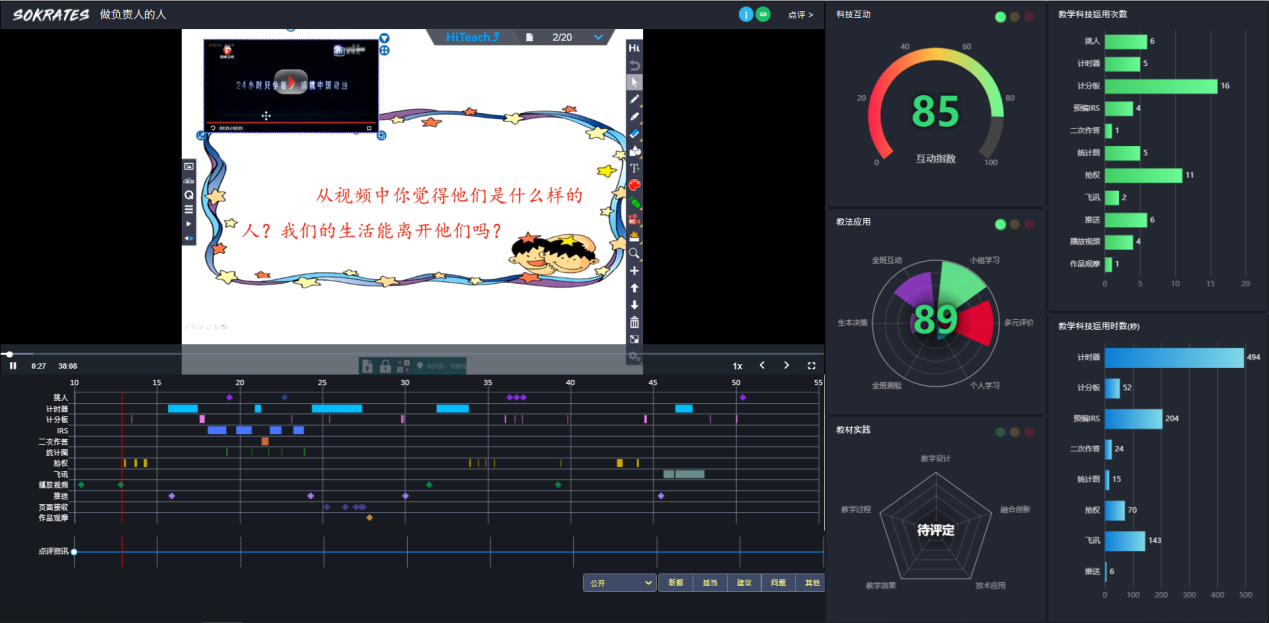Click the 其他 comment button
The width and height of the screenshot is (1269, 623).
click(x=811, y=582)
